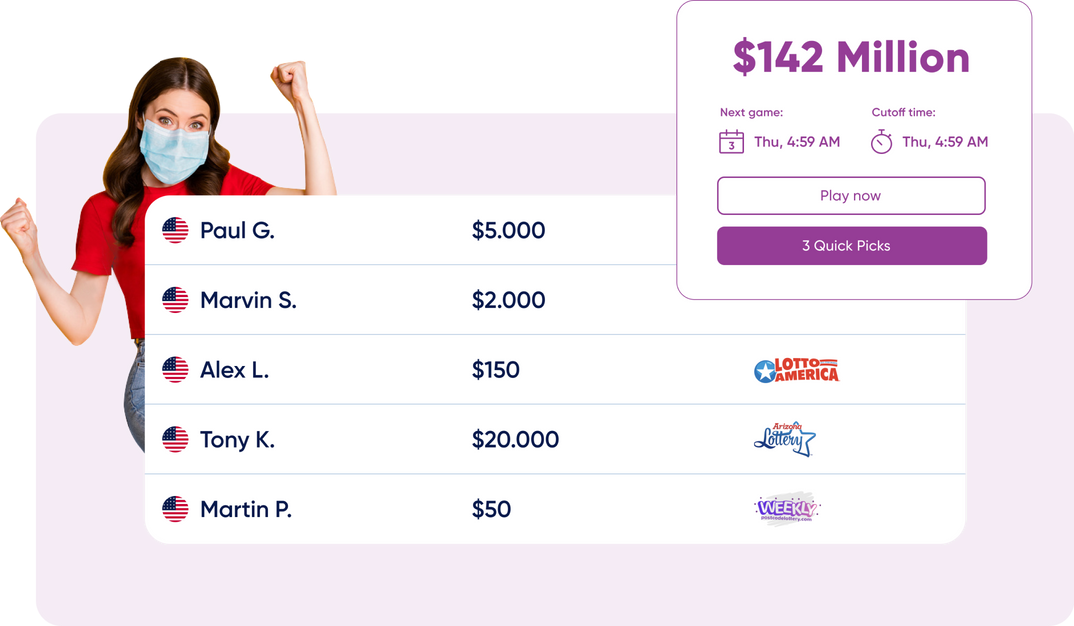Click the calendar icon under Next game

[x=731, y=142]
